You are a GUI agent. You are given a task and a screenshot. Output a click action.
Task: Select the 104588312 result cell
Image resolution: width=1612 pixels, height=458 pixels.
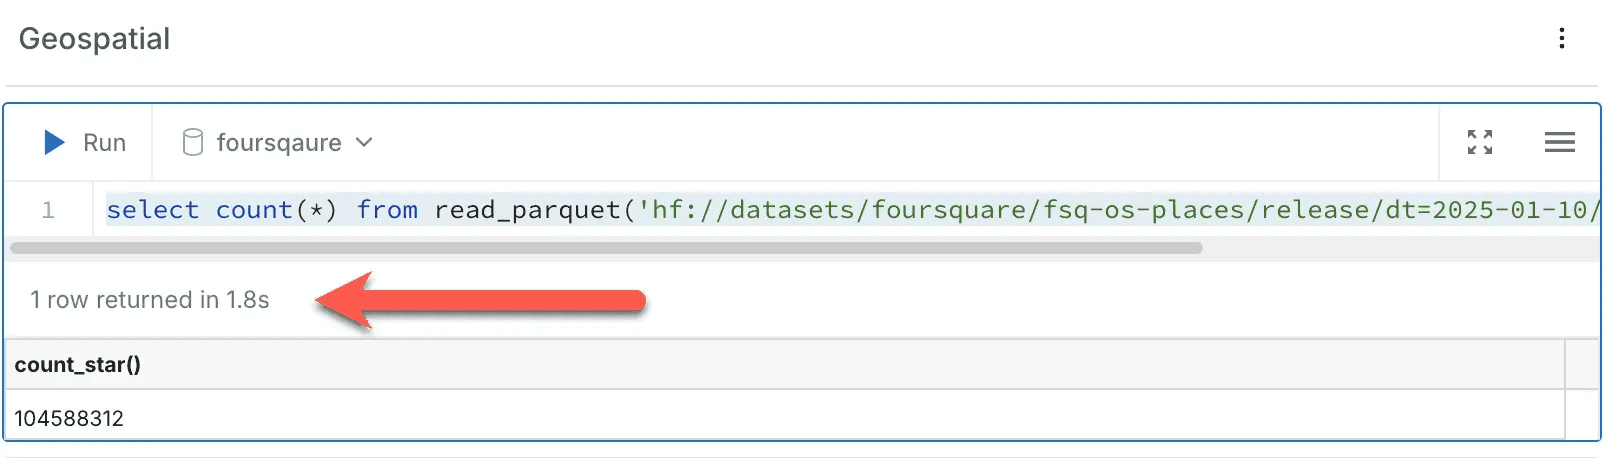[69, 418]
